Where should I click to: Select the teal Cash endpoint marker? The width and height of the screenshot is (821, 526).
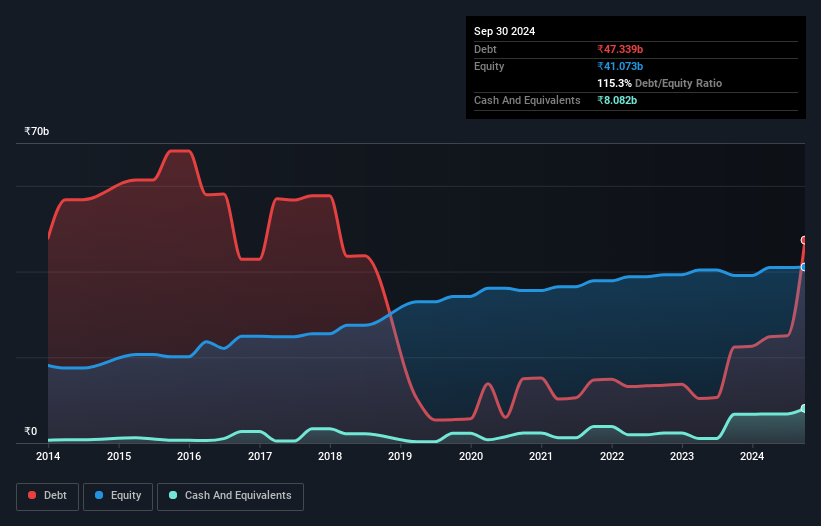coord(804,408)
